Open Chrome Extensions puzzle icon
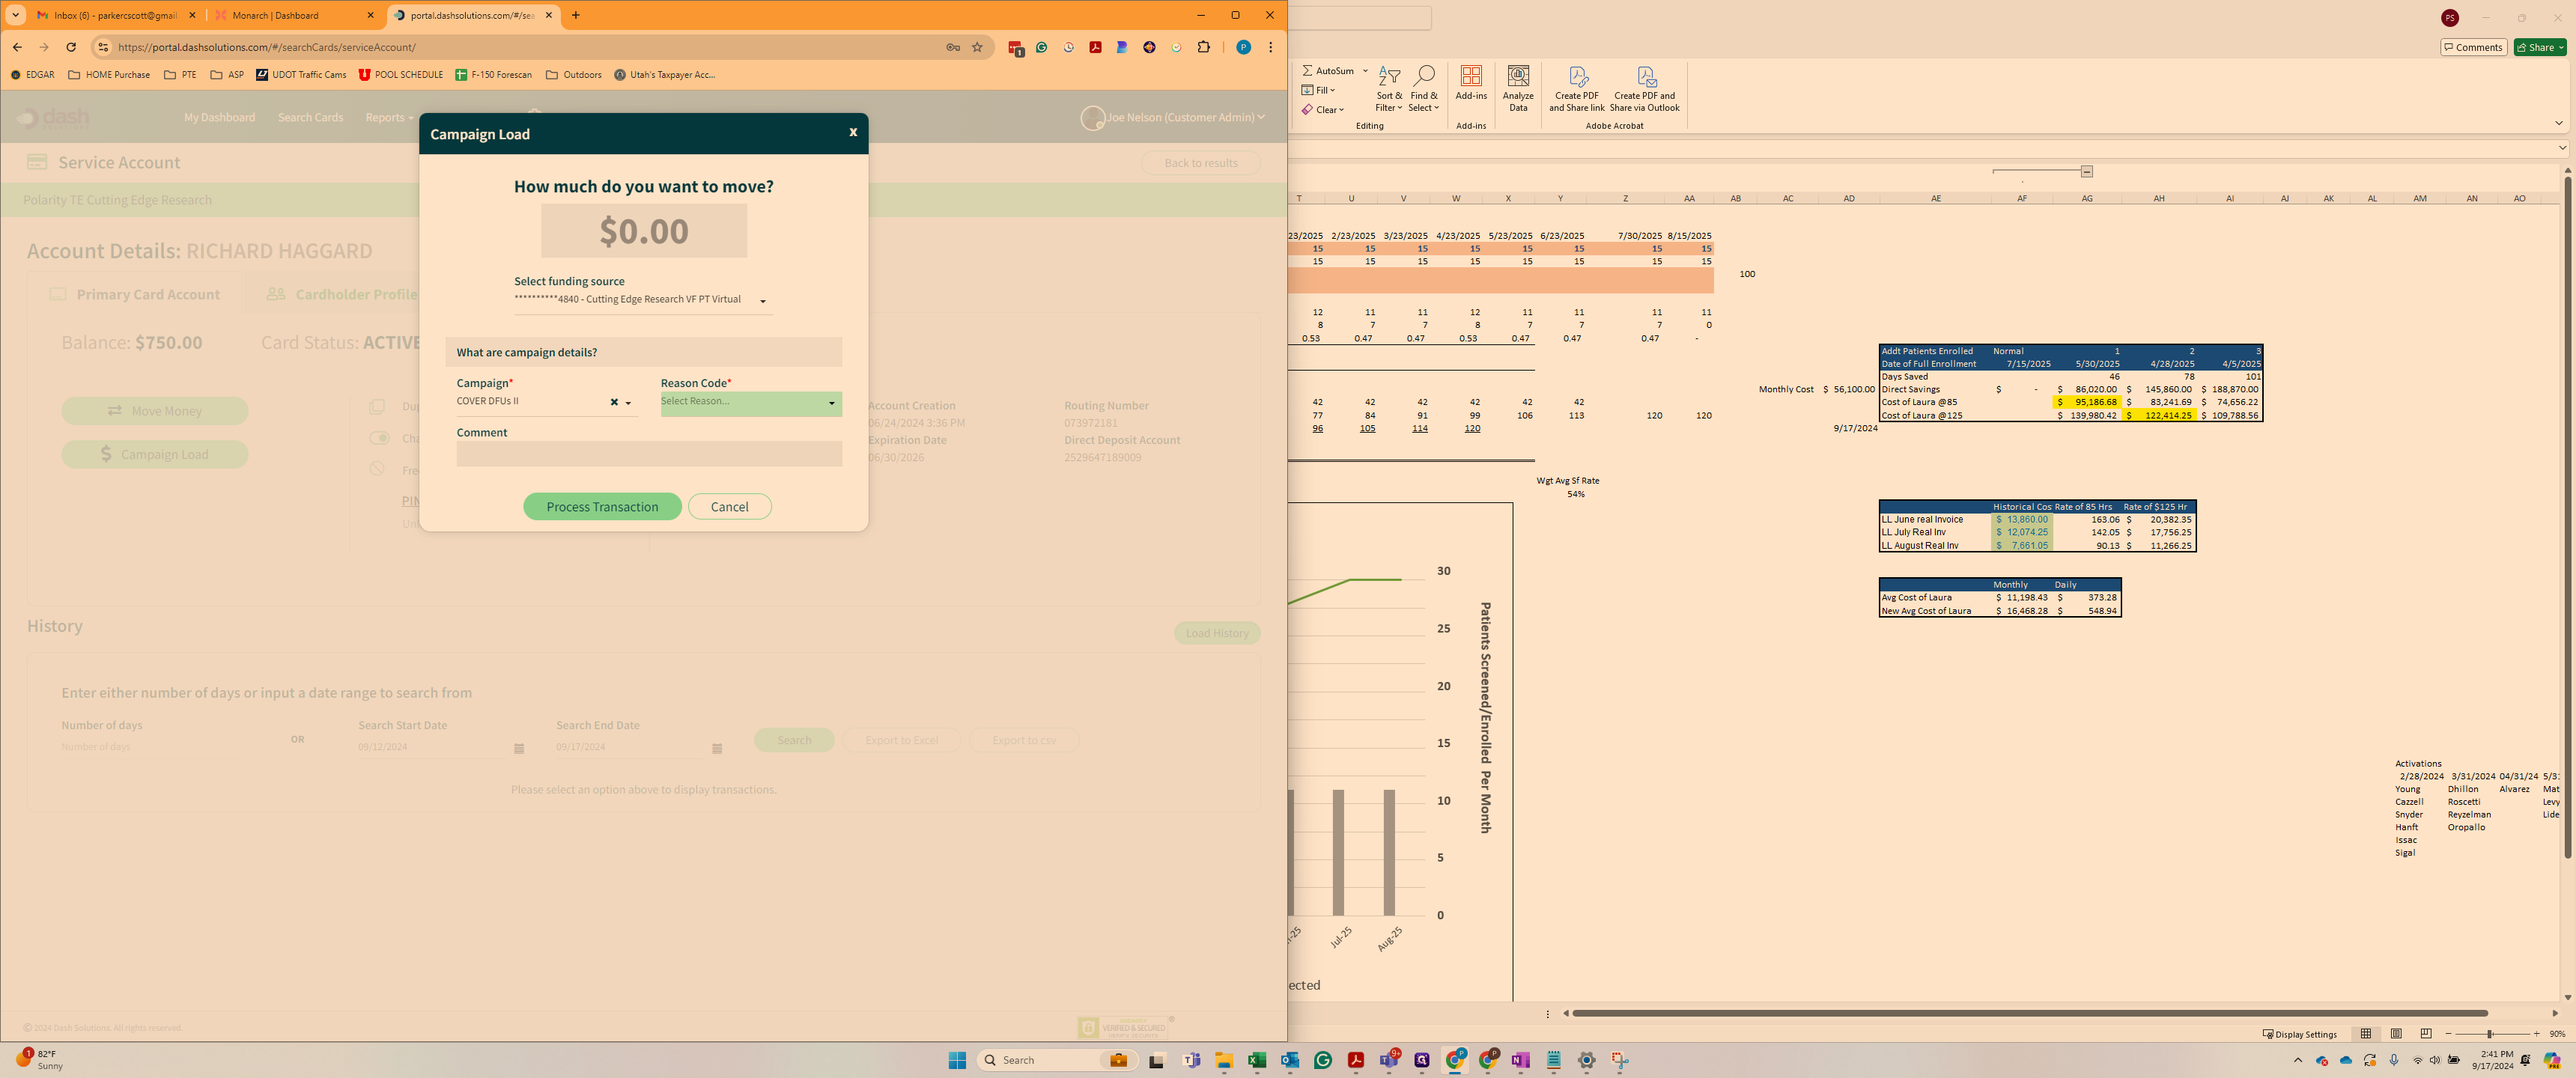This screenshot has height=1078, width=2576. click(1203, 47)
